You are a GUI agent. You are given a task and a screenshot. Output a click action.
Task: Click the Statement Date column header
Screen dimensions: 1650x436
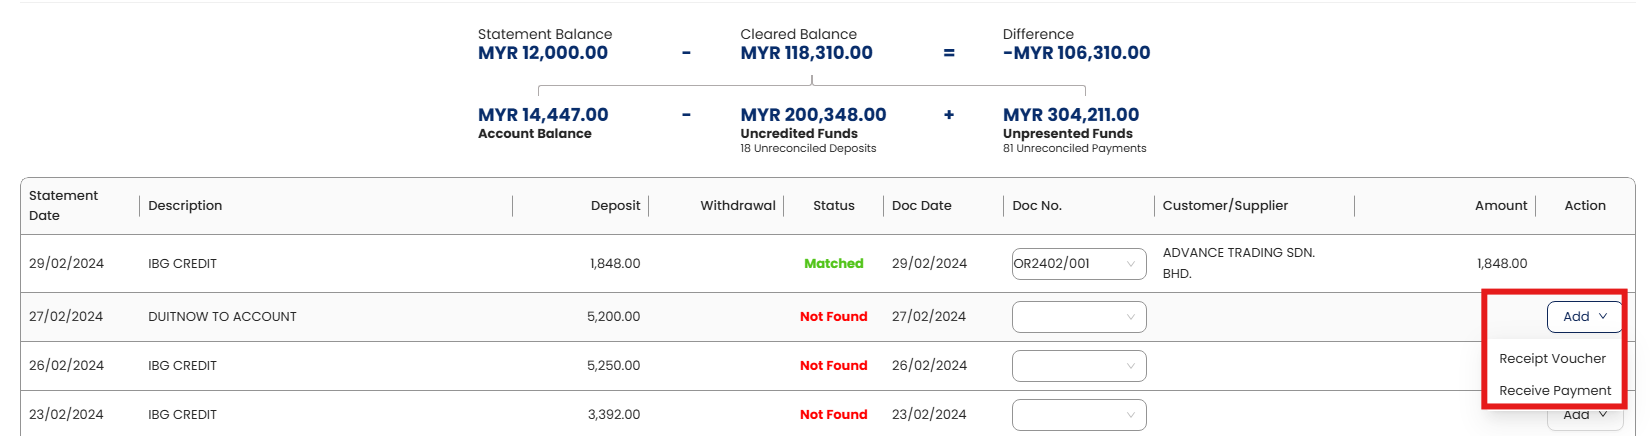pos(64,205)
